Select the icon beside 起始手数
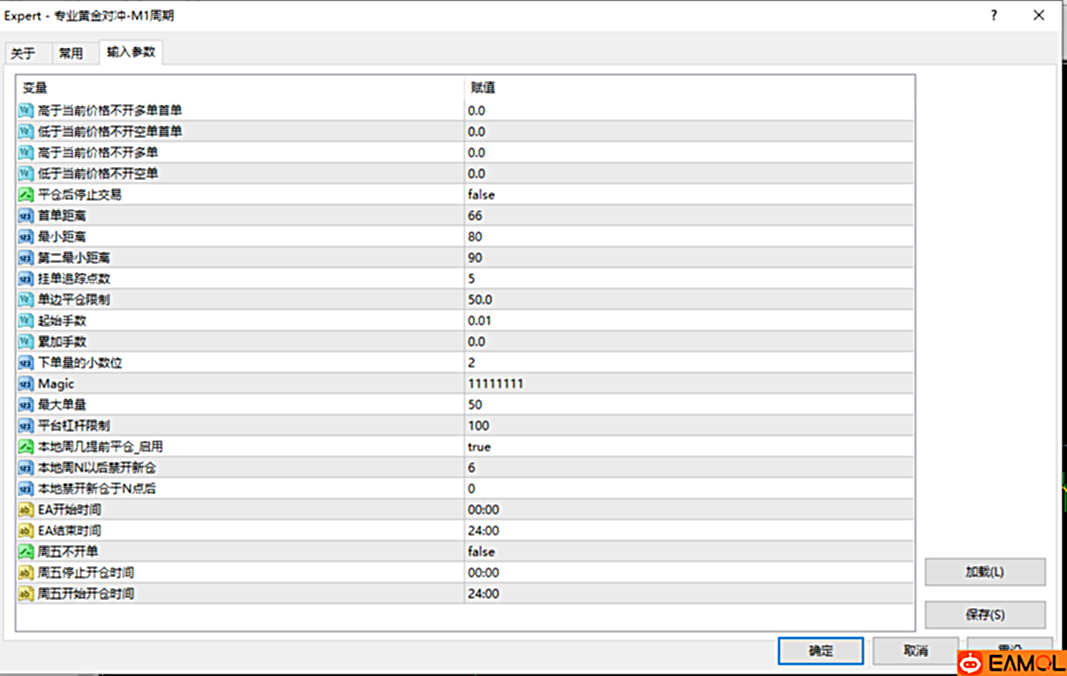 coord(27,321)
